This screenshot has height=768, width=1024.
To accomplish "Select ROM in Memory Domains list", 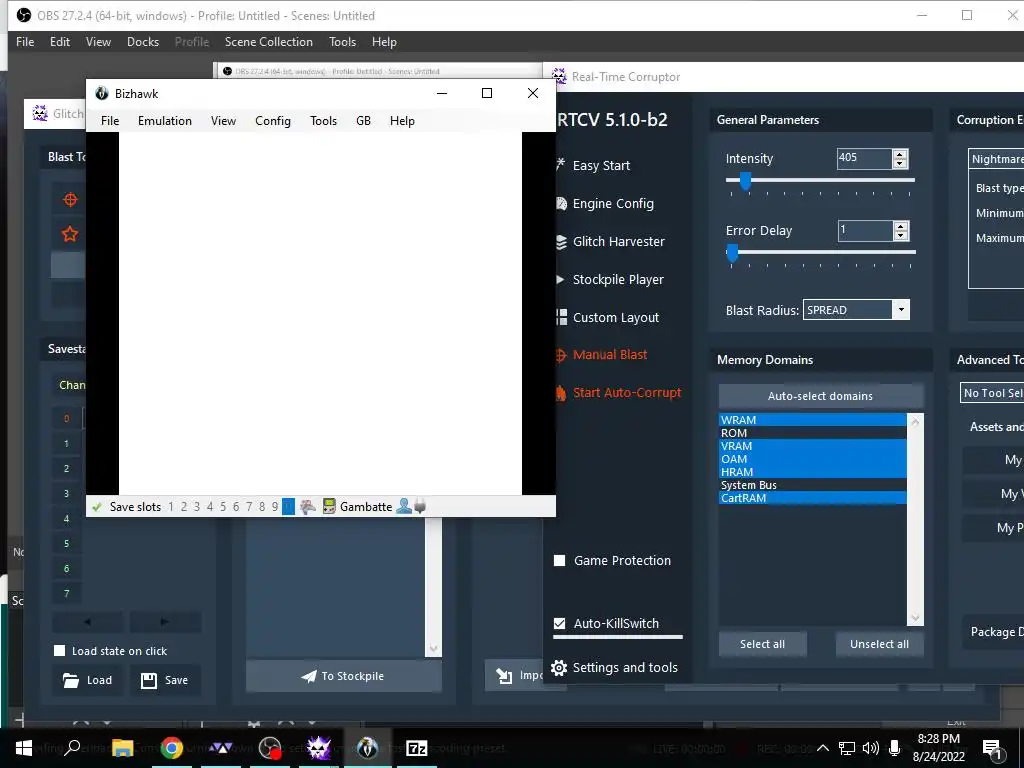I will (x=812, y=433).
